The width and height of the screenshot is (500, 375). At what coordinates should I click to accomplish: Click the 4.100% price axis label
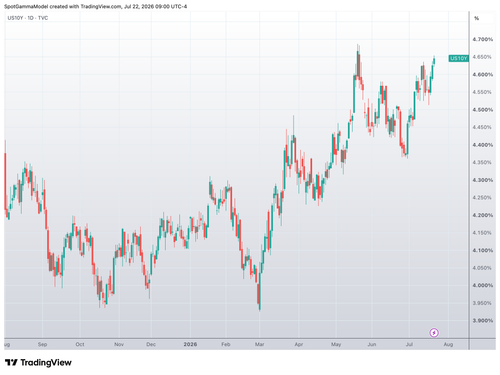[482, 250]
